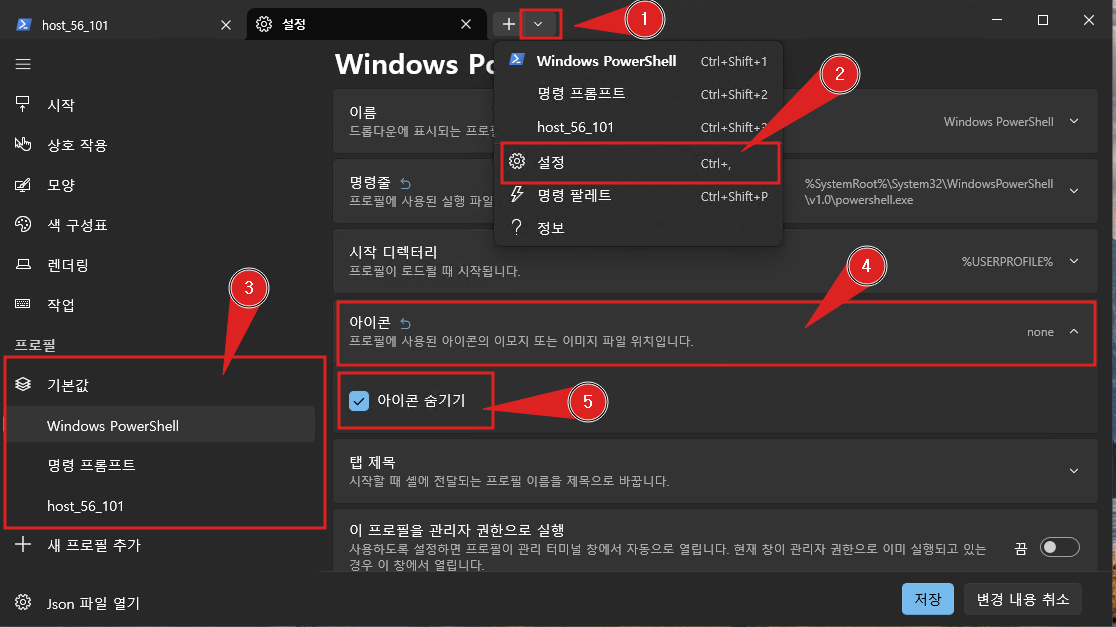Click PowerShell icon on host_56_101 tab
Screen dimensions: 1116x627
[x=23, y=25]
